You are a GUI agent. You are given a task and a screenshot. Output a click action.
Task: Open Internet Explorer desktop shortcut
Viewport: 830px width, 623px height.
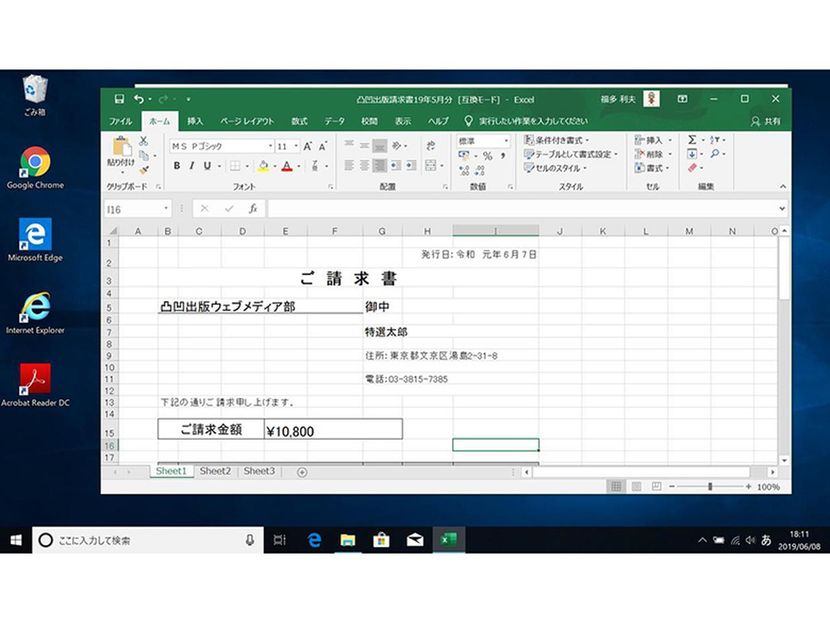(x=35, y=312)
